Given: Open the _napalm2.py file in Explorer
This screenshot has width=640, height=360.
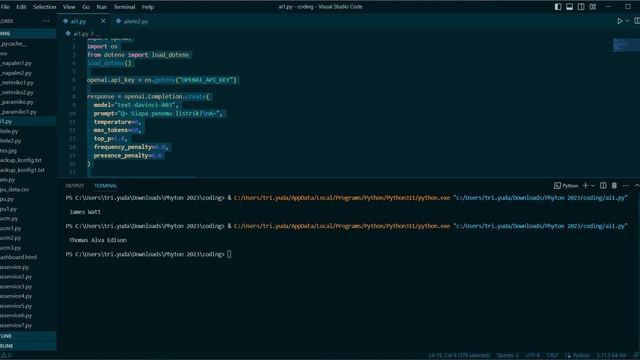Looking at the screenshot, I should tap(16, 73).
